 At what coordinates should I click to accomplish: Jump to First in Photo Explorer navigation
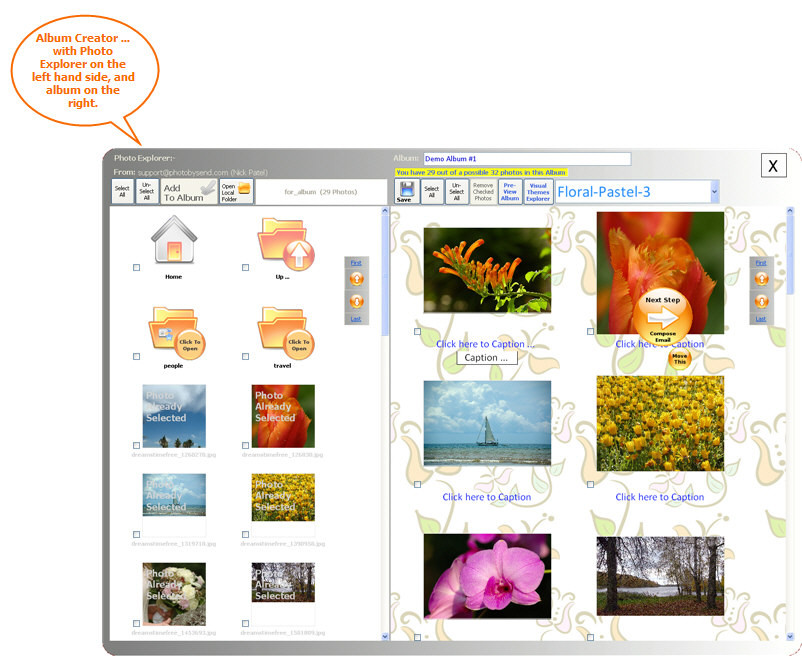pos(356,263)
